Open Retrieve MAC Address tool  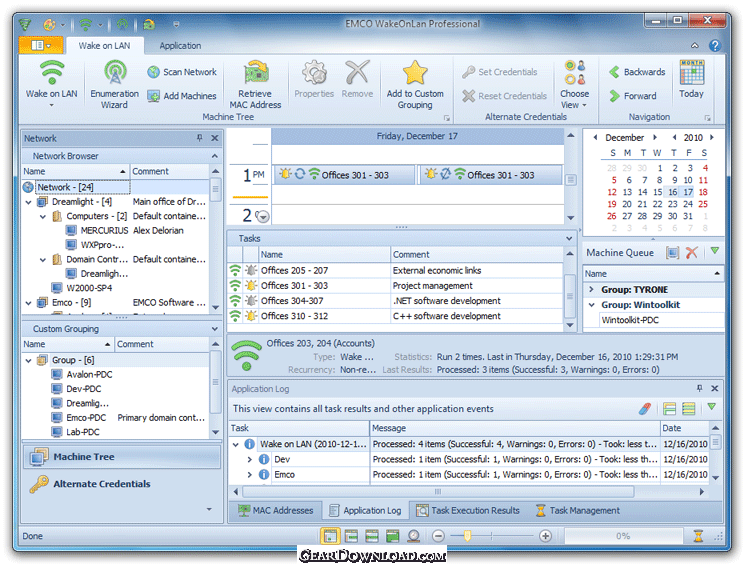coord(255,84)
